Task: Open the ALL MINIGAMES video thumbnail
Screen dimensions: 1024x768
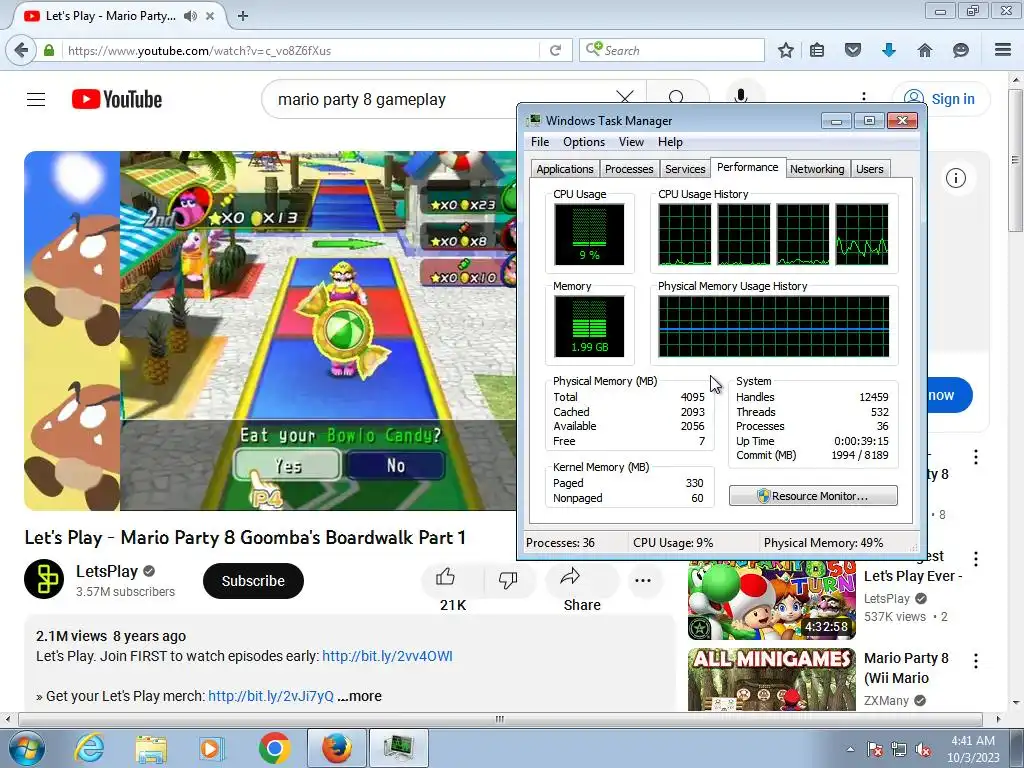Action: [771, 679]
